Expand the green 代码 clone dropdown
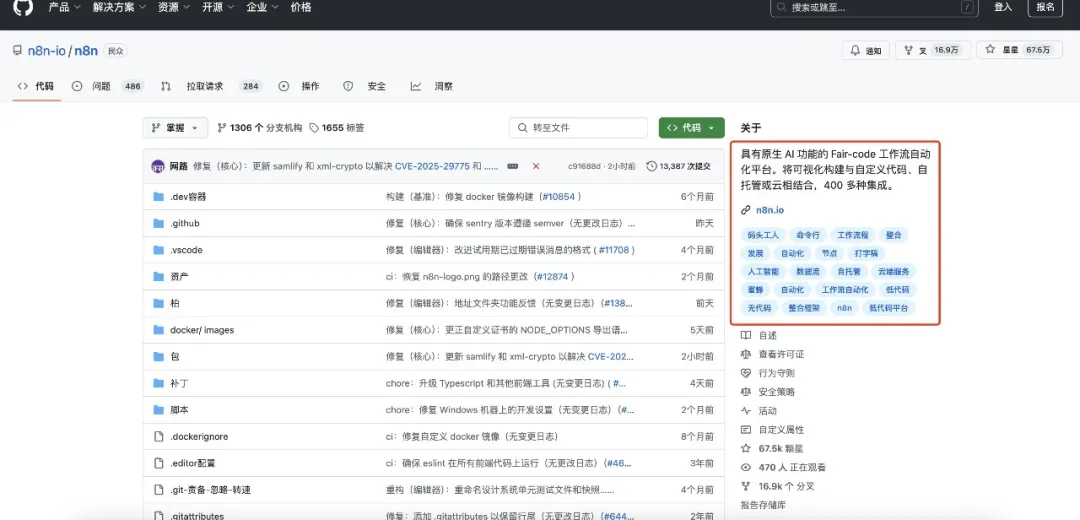 692,128
